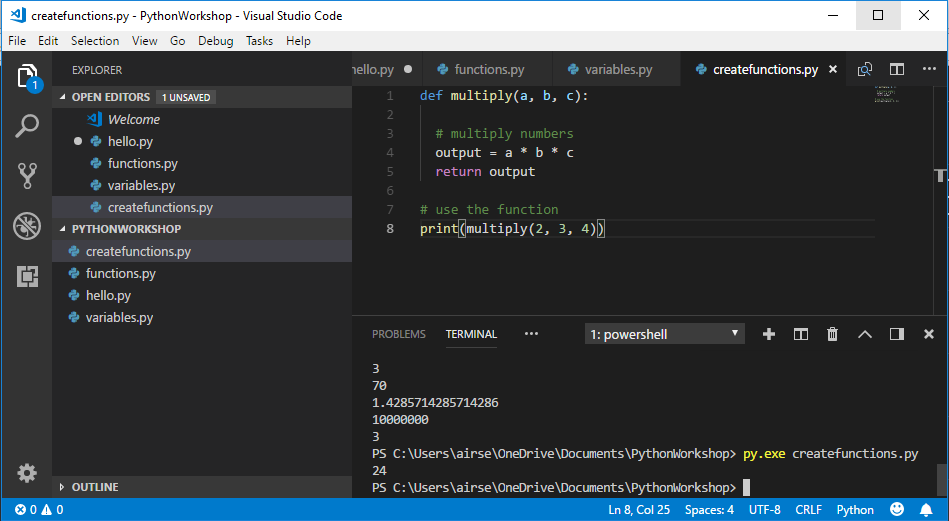Open the Extensions view
This screenshot has width=949, height=521.
coord(27,277)
